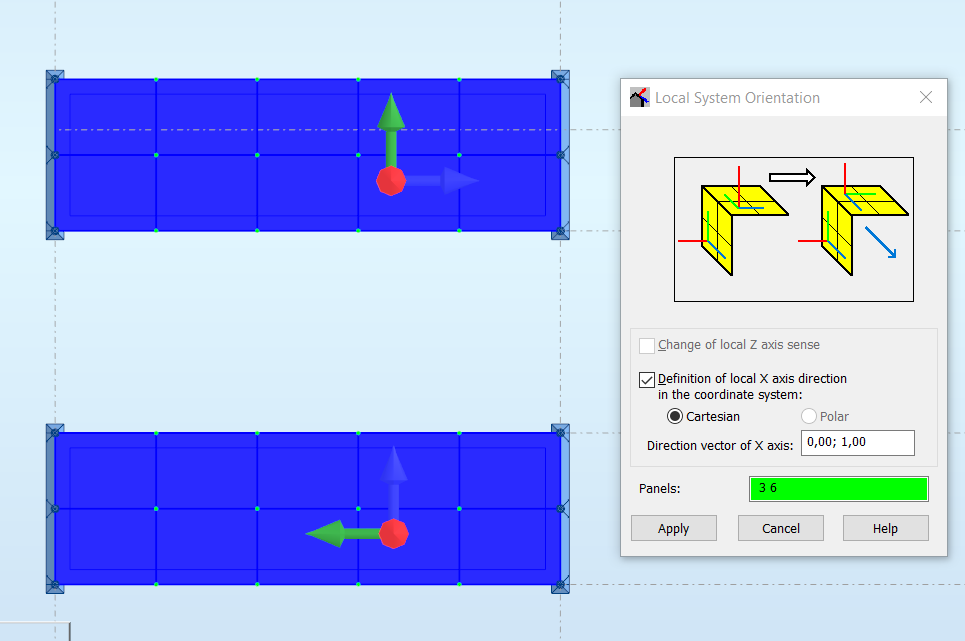Click the blue upward axis arrow on lower panel
The image size is (965, 641).
pos(394,482)
